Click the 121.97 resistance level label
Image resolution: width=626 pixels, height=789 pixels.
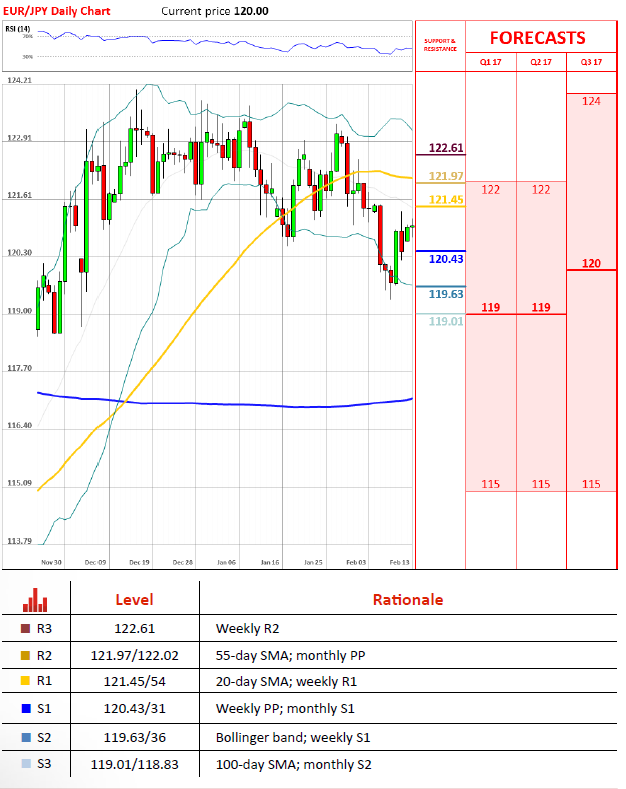(446, 176)
